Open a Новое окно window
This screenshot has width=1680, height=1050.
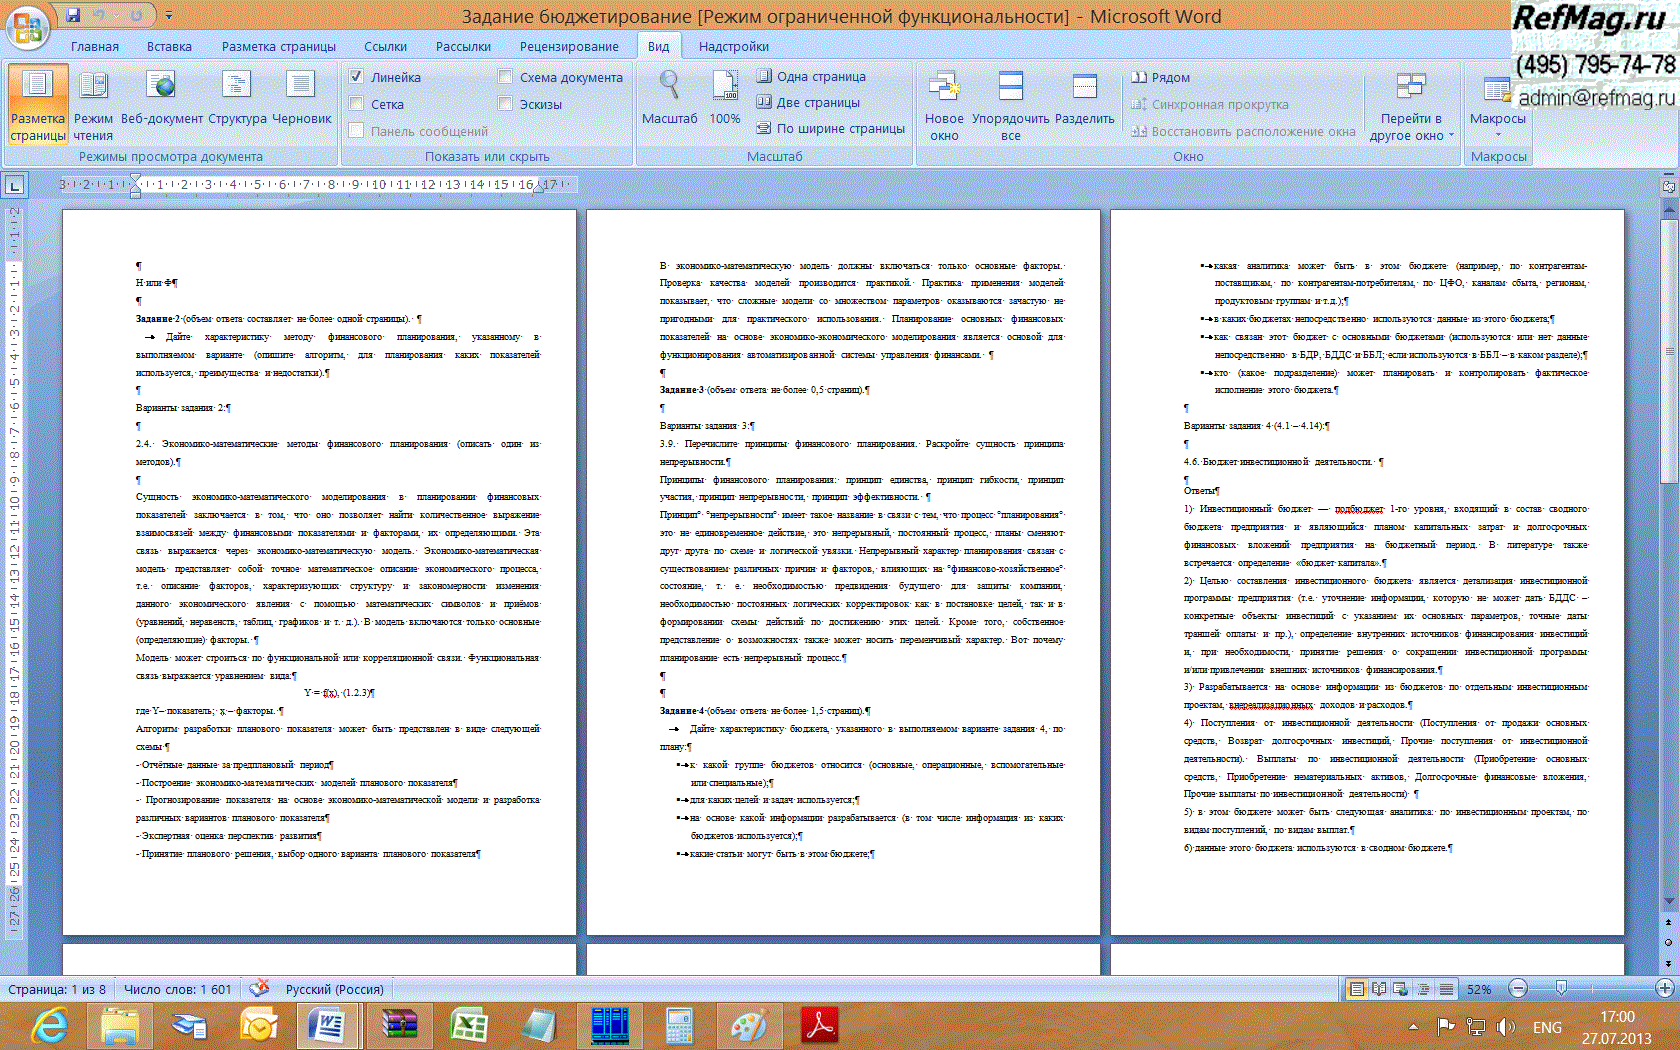click(944, 105)
